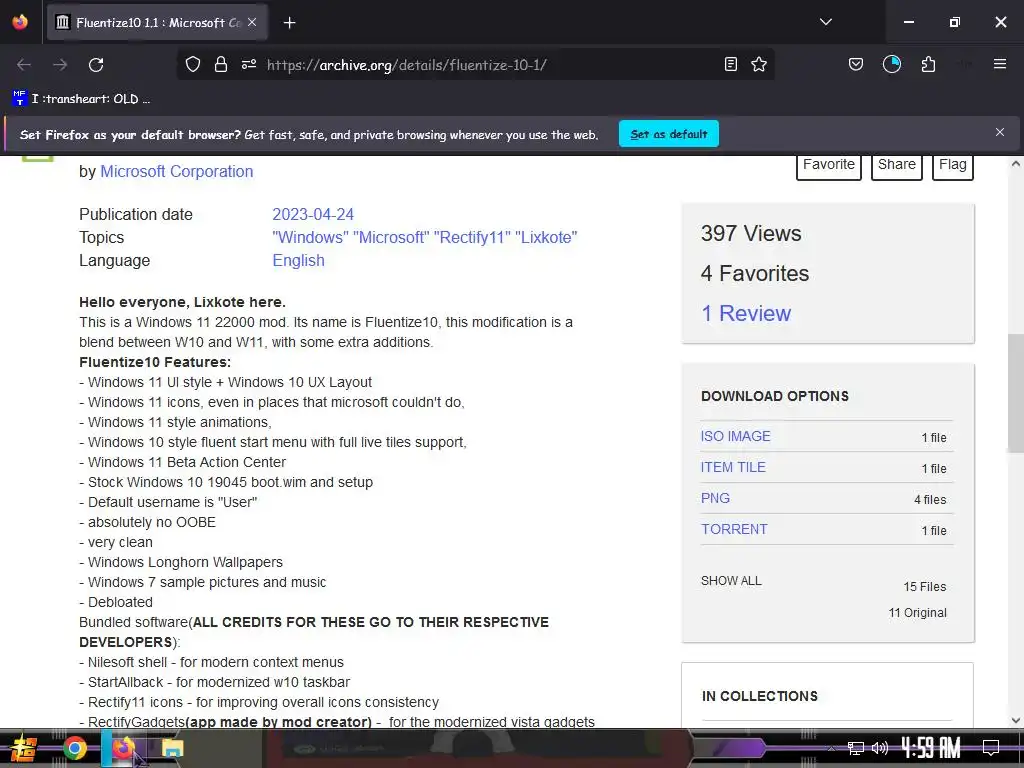Open the ':transheart: OLD' bookmark
Viewport: 1024px width, 768px height.
click(82, 99)
